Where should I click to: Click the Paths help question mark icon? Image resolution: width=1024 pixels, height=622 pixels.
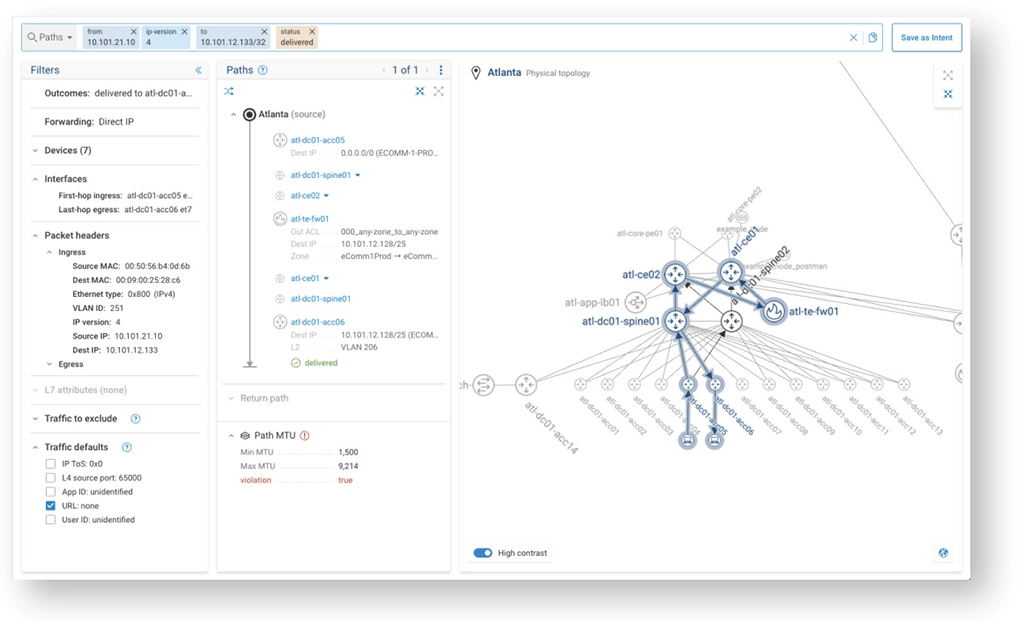click(263, 70)
